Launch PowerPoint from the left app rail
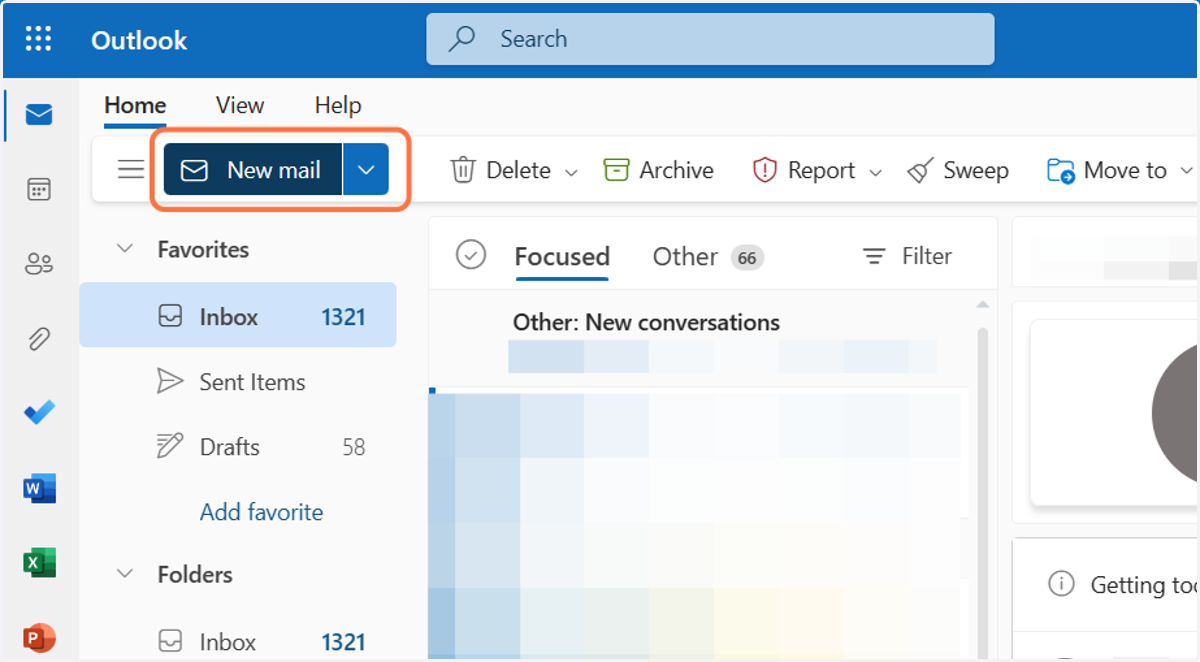 tap(39, 637)
